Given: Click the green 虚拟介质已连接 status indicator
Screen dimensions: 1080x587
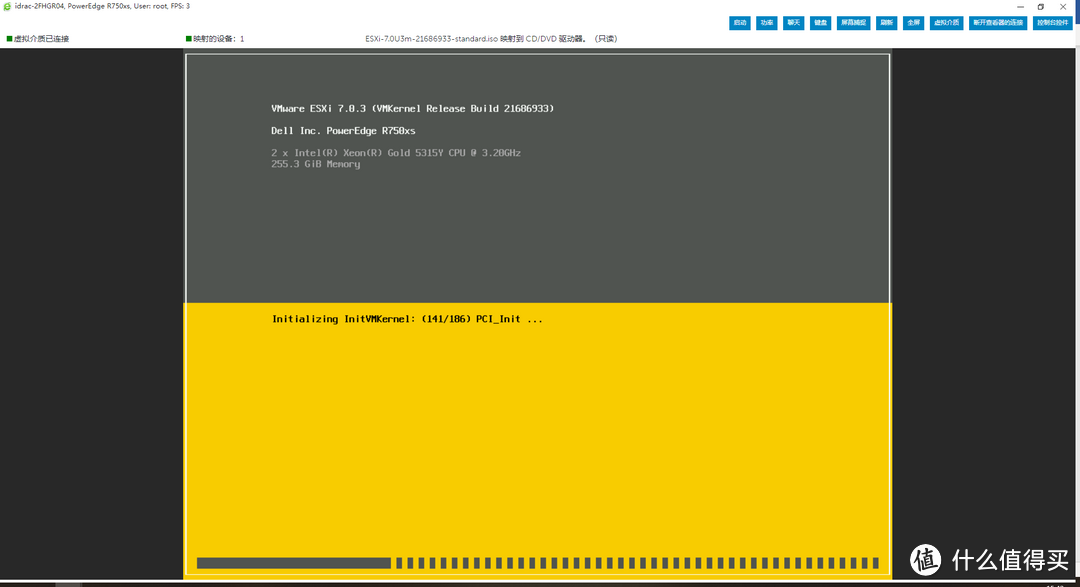Looking at the screenshot, I should coord(9,39).
